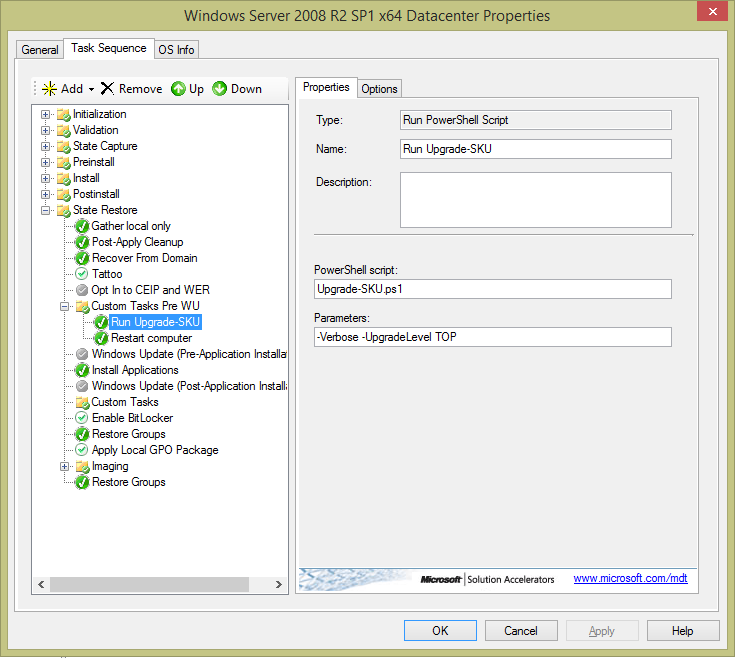Screen dimensions: 736x658
Task: Collapse the State Restore group
Action: [x=46, y=210]
